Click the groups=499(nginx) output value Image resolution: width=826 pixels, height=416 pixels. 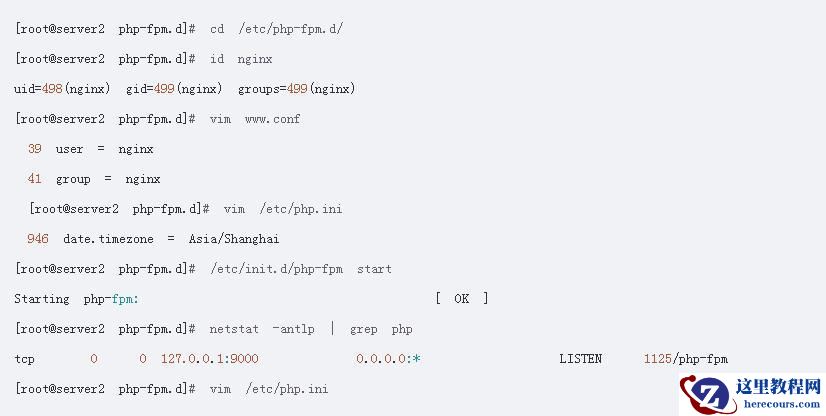click(x=296, y=89)
